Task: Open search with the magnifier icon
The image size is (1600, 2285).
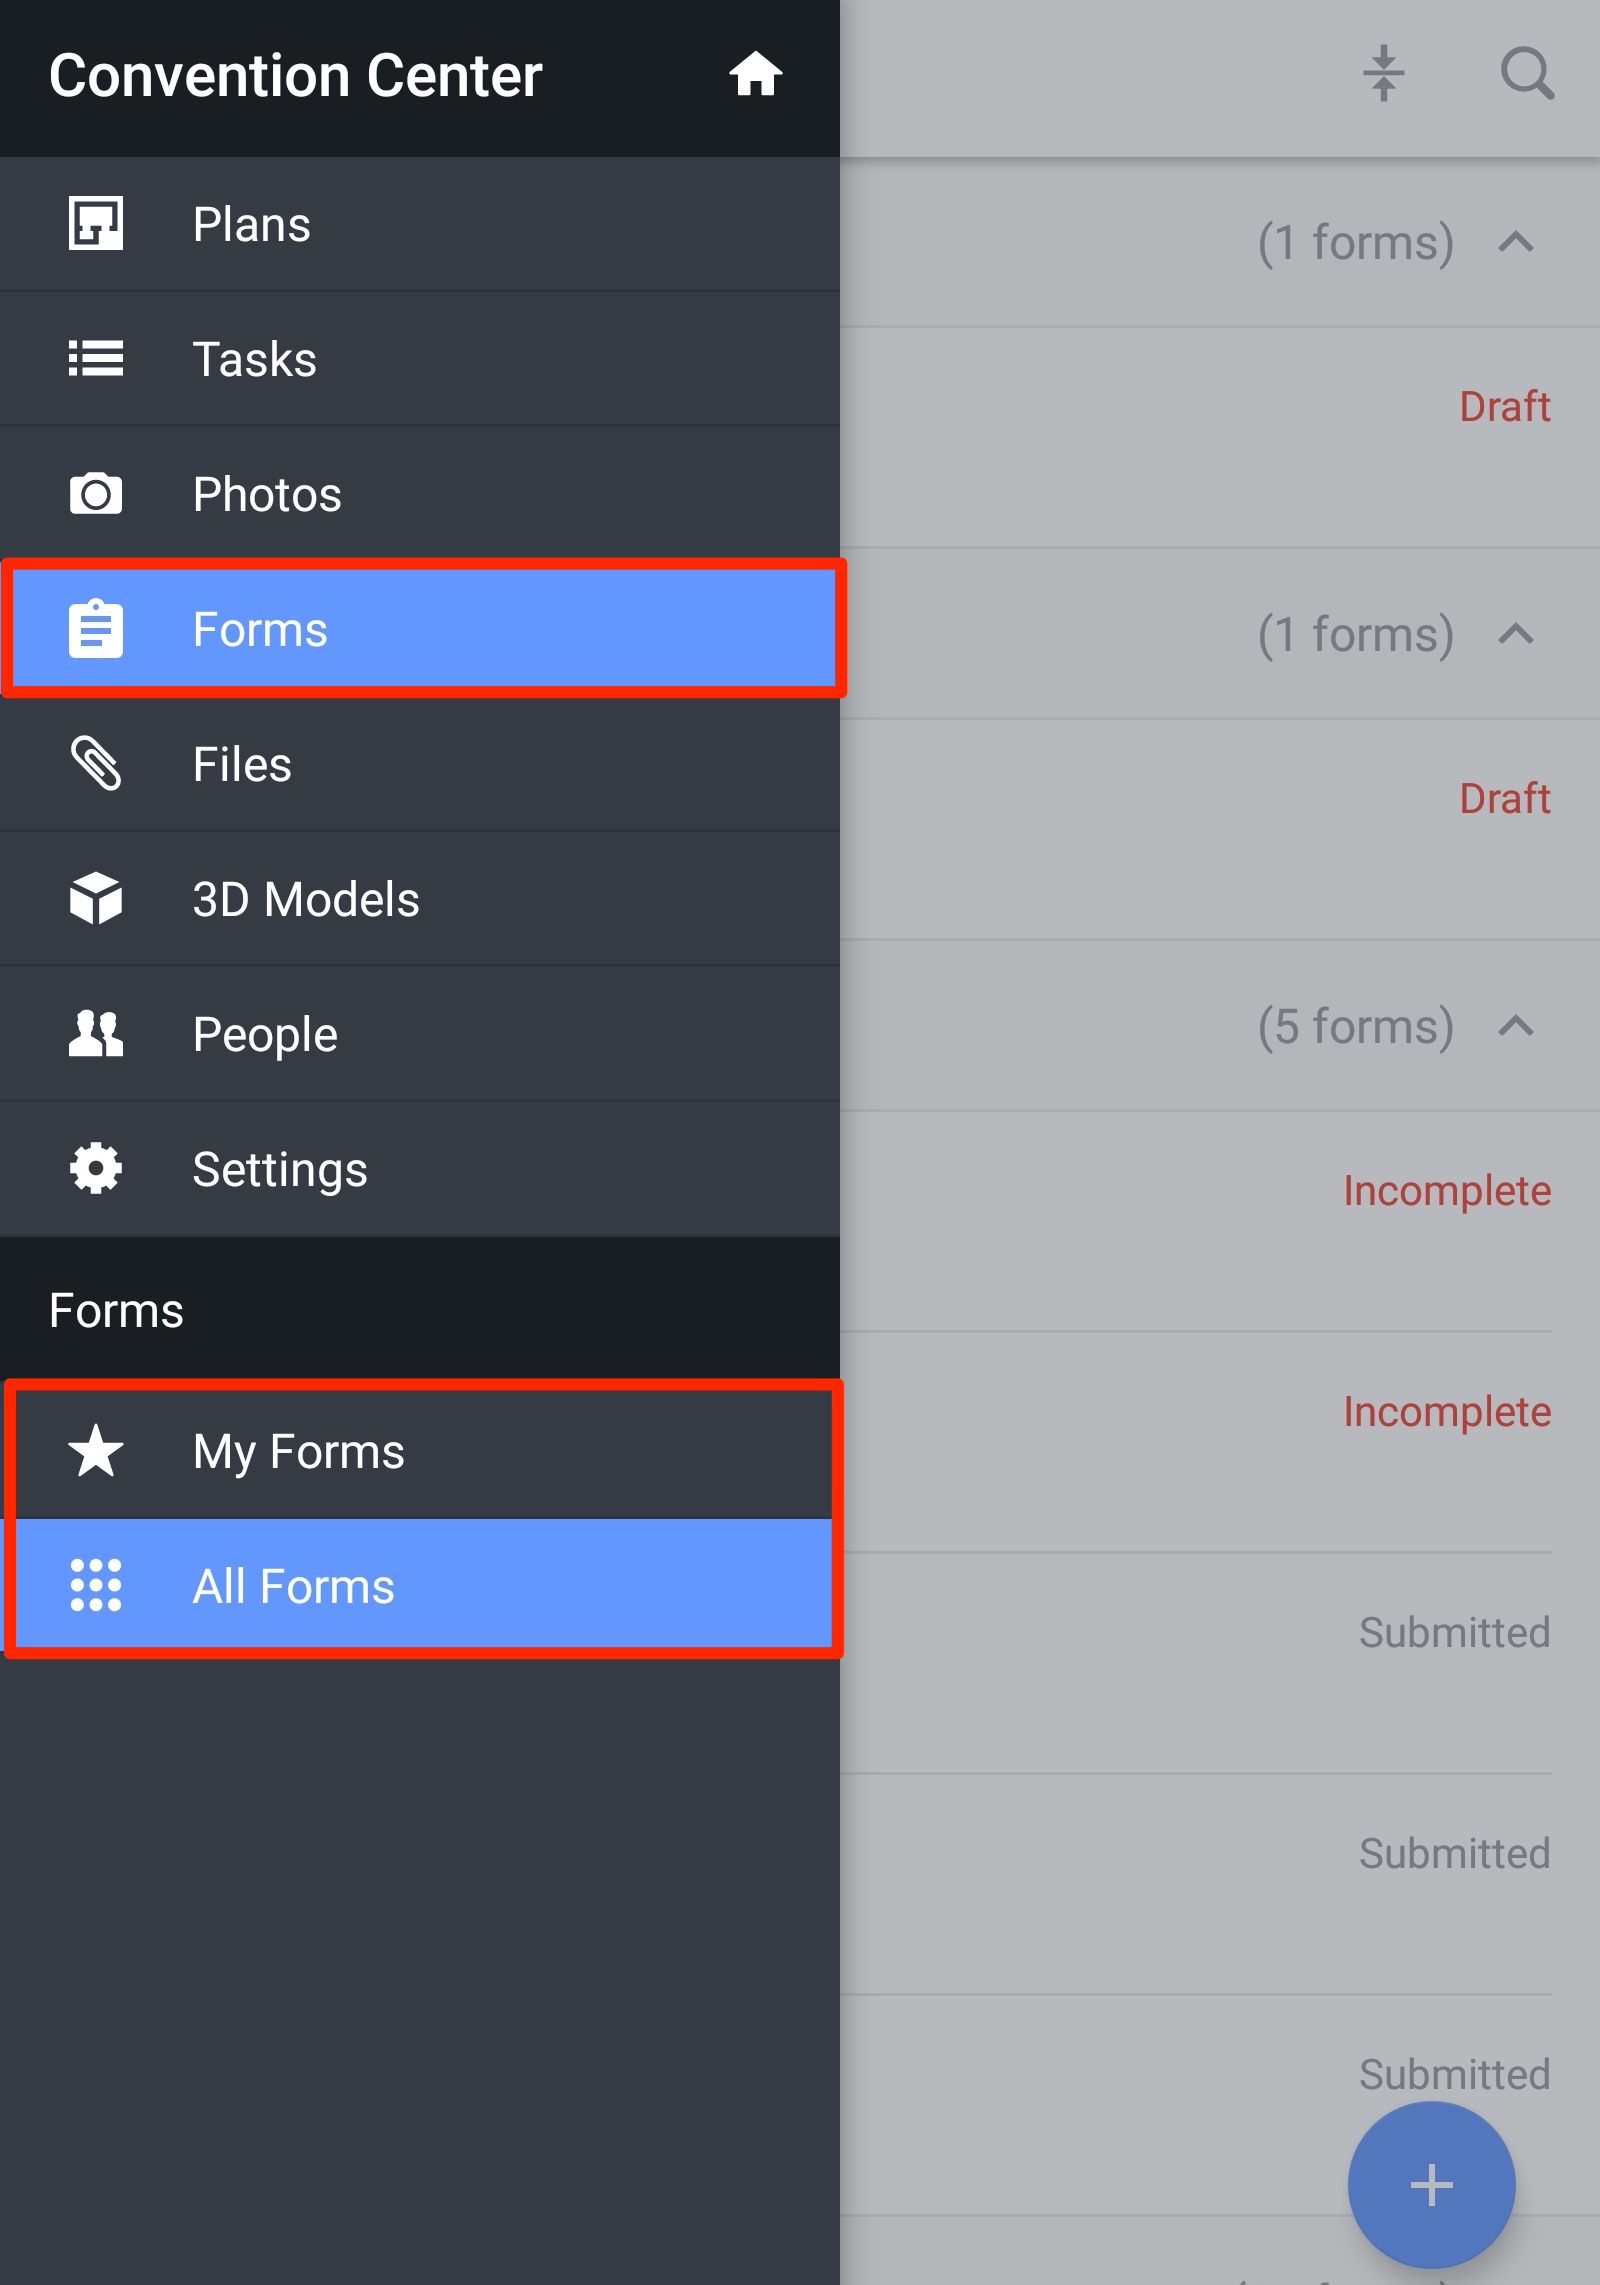Action: tap(1527, 75)
